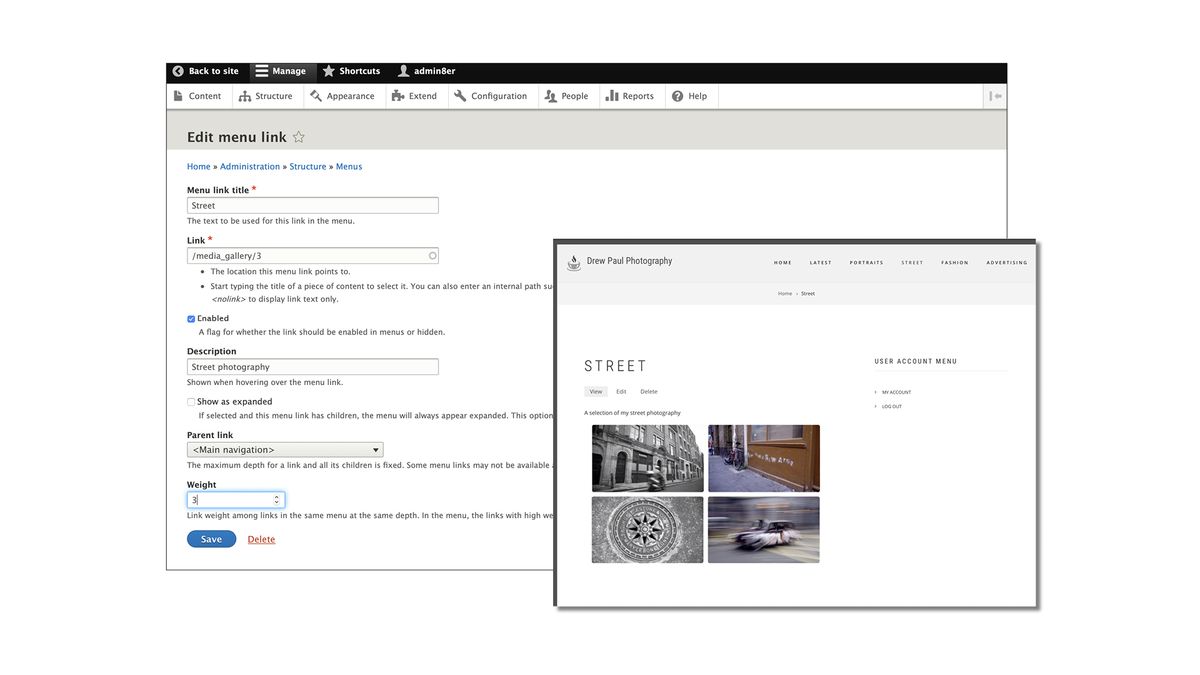Click the Delete link
1200x675 pixels.
pyautogui.click(x=261, y=538)
